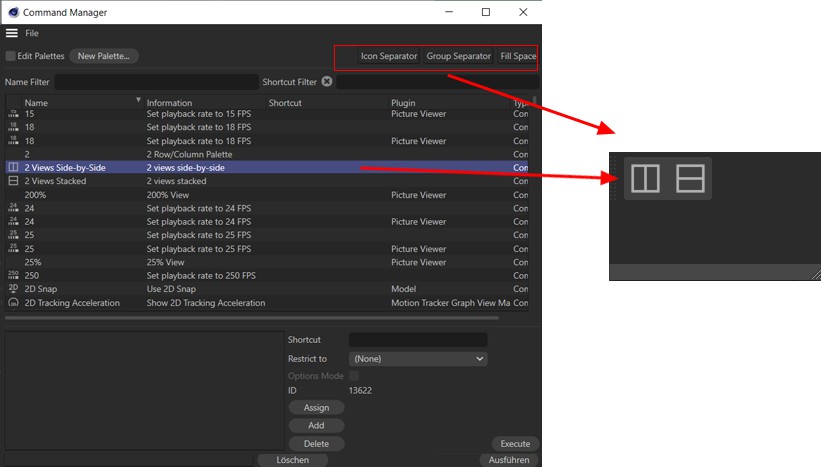Viewport: 821px width, 467px height.
Task: Click the 2 Views Stacked row icon
Action: [x=13, y=181]
